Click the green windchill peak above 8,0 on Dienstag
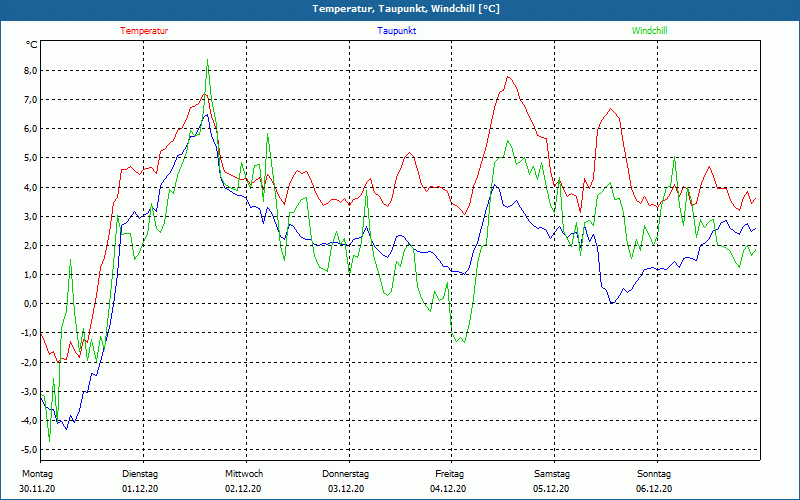Viewport: 800px width, 500px height. (207, 60)
